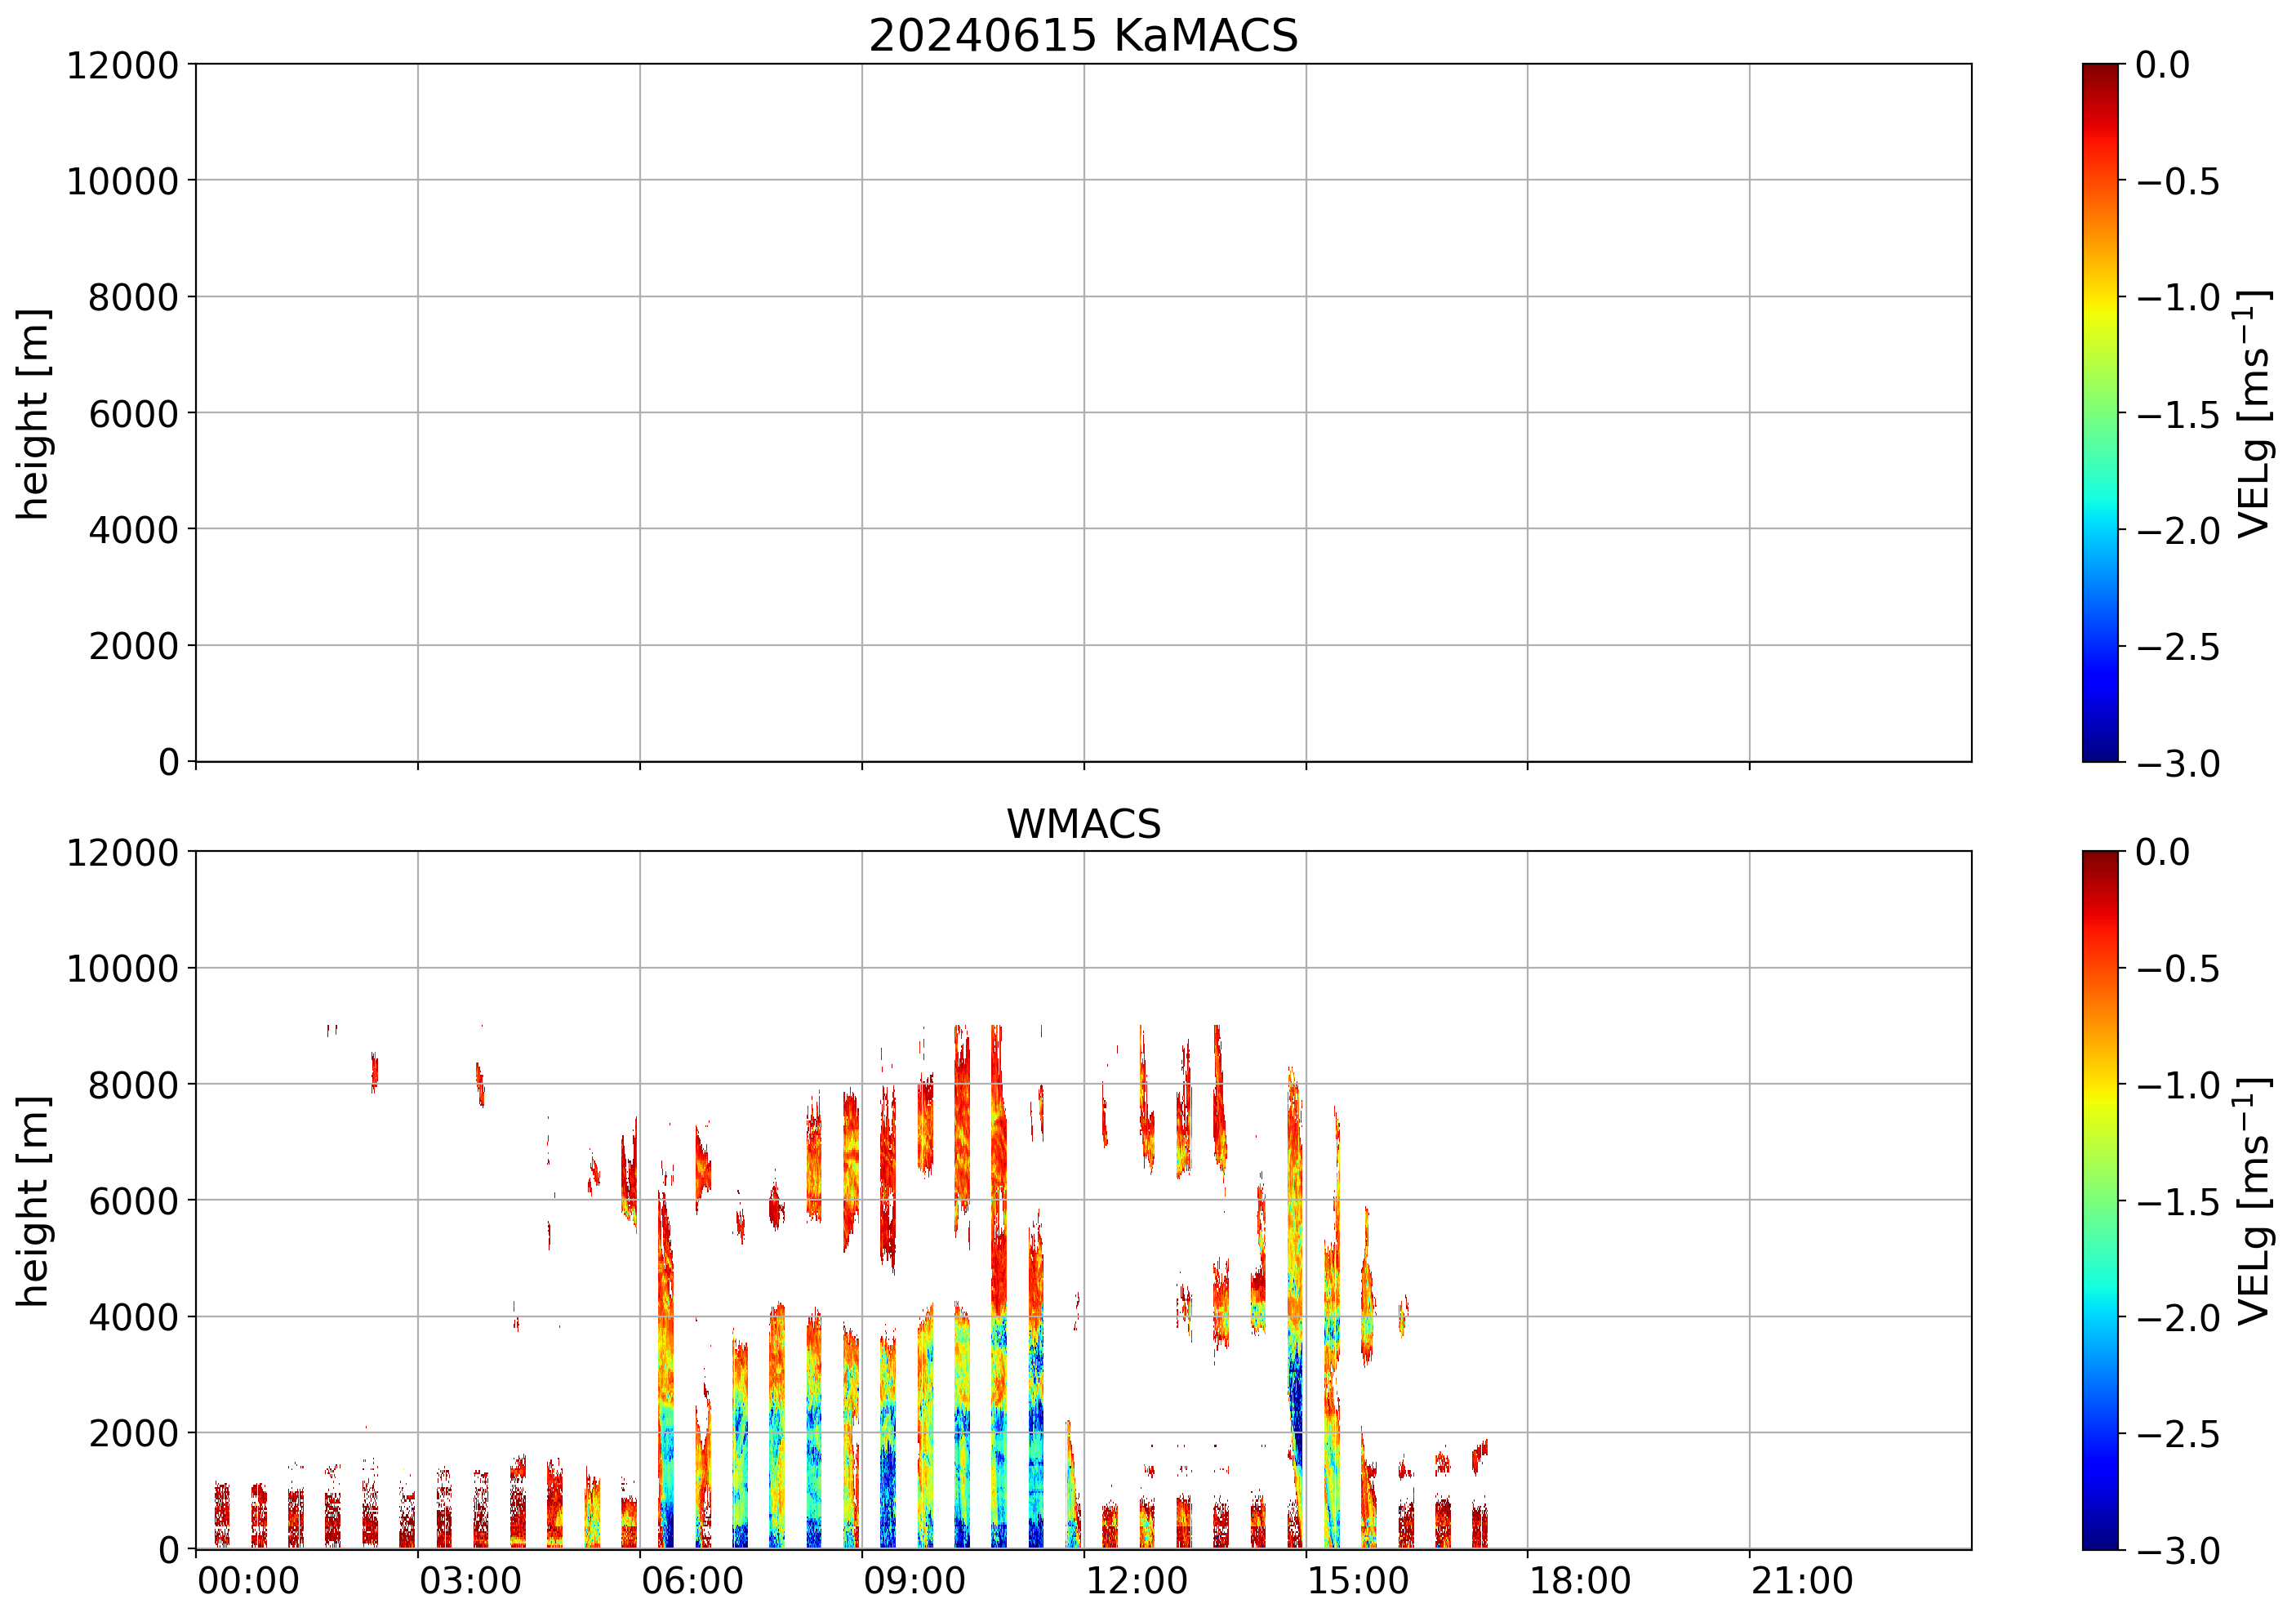Click the "21:00" time tick label

point(1802,1582)
